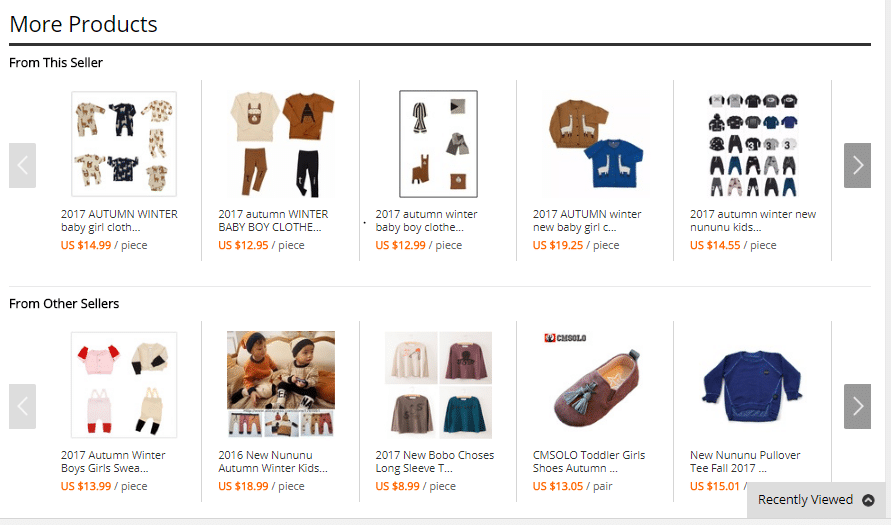This screenshot has height=525, width=891.
Task: Go back in From Other Sellers carousel
Action: point(22,406)
